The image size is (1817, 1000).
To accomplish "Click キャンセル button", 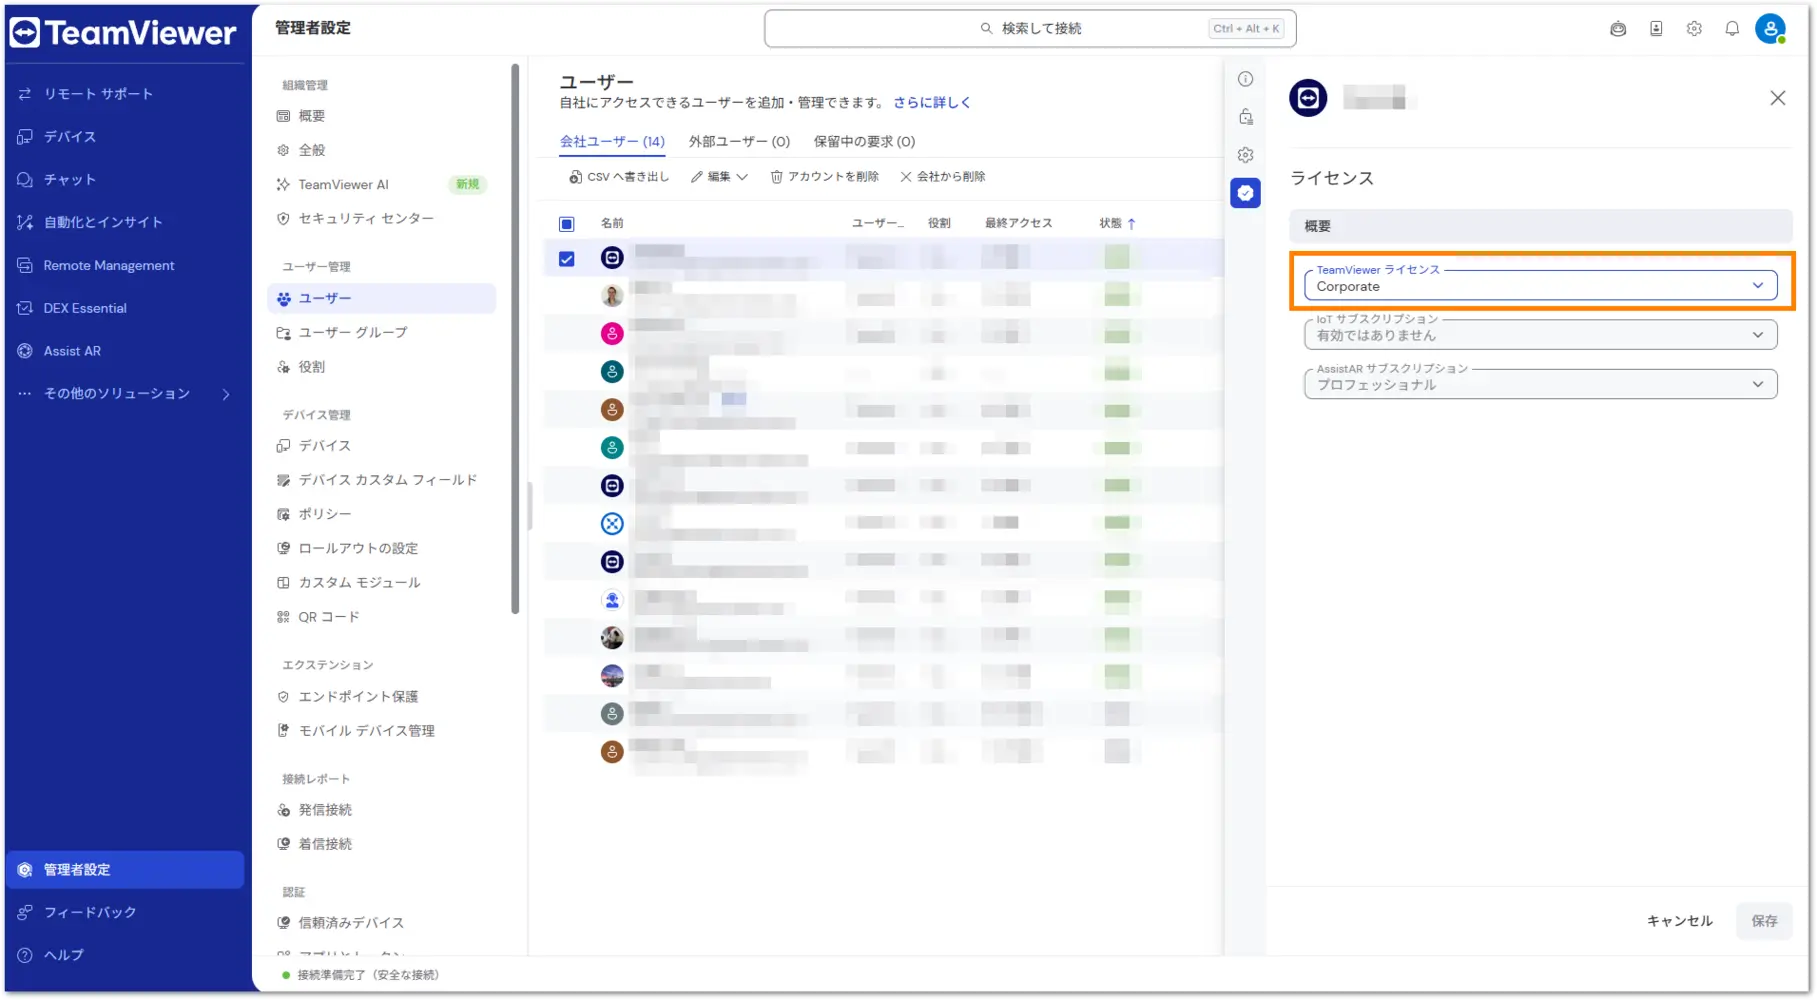I will pyautogui.click(x=1679, y=921).
